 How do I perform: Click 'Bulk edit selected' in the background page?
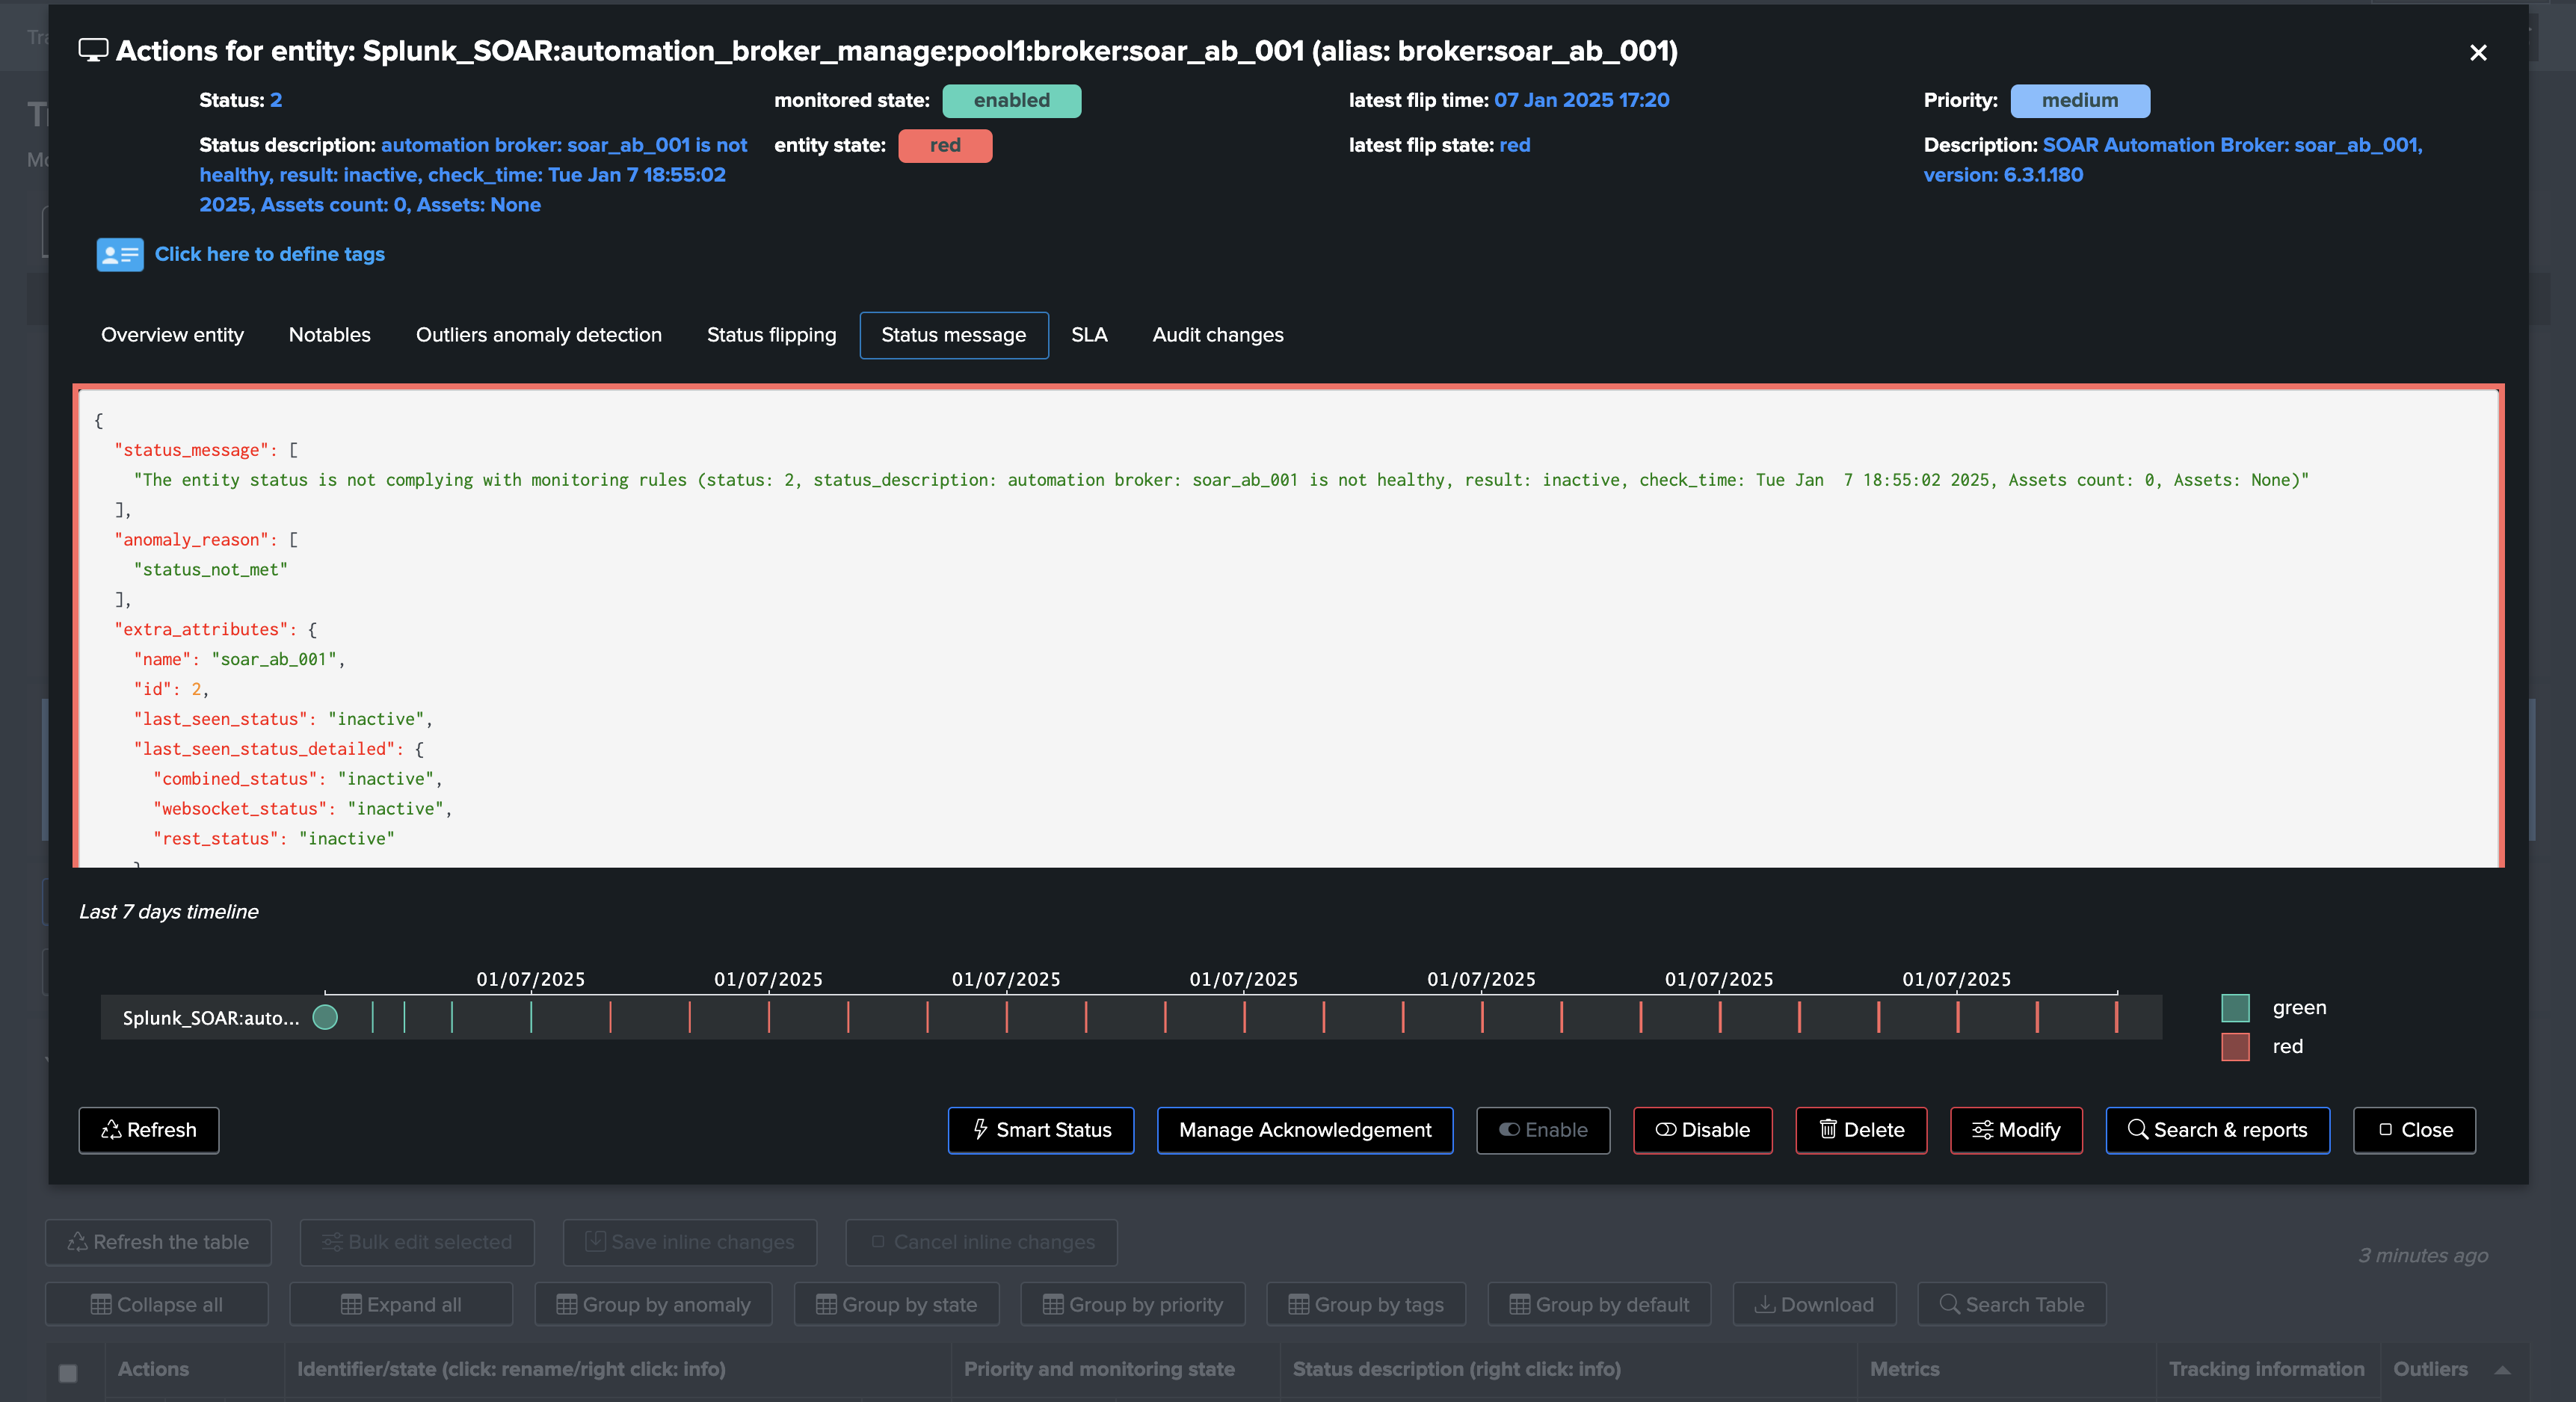click(417, 1242)
